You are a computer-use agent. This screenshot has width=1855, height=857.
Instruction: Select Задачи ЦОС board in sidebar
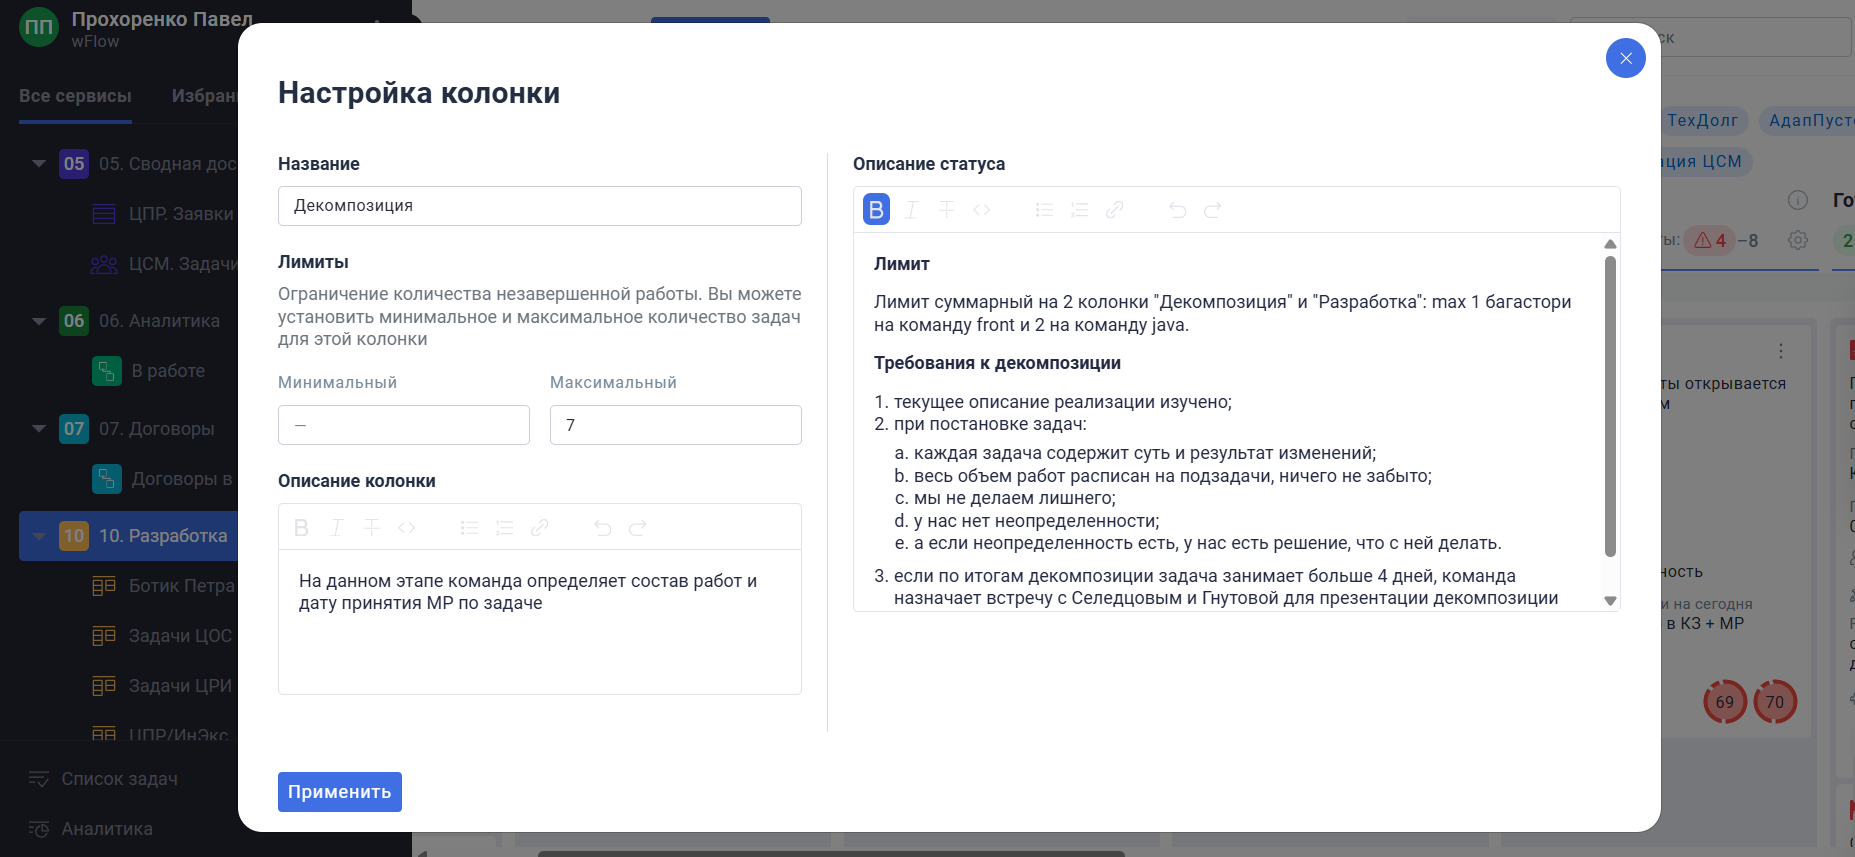pos(180,636)
